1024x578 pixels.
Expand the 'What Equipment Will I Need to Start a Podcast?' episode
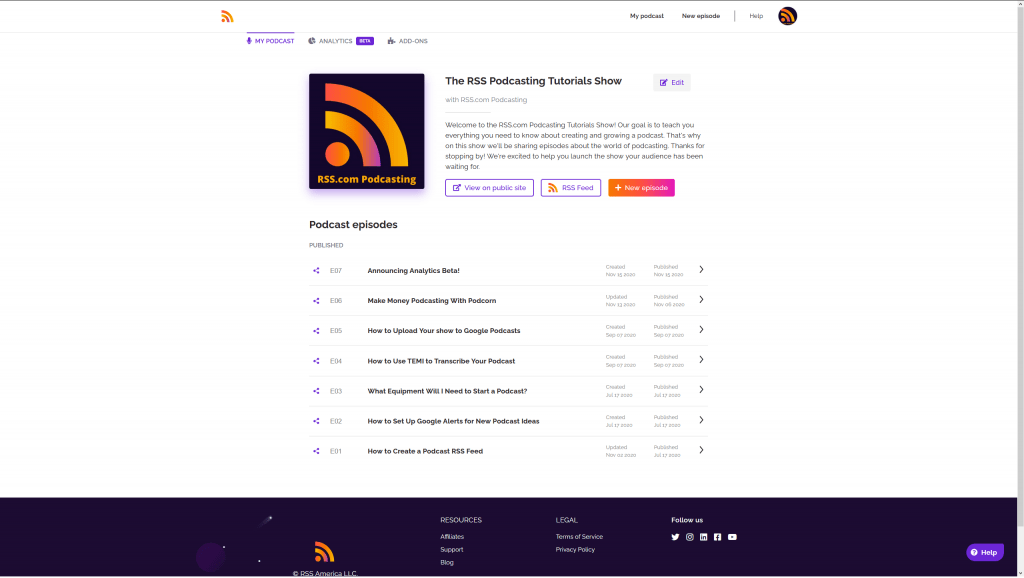[x=701, y=391]
